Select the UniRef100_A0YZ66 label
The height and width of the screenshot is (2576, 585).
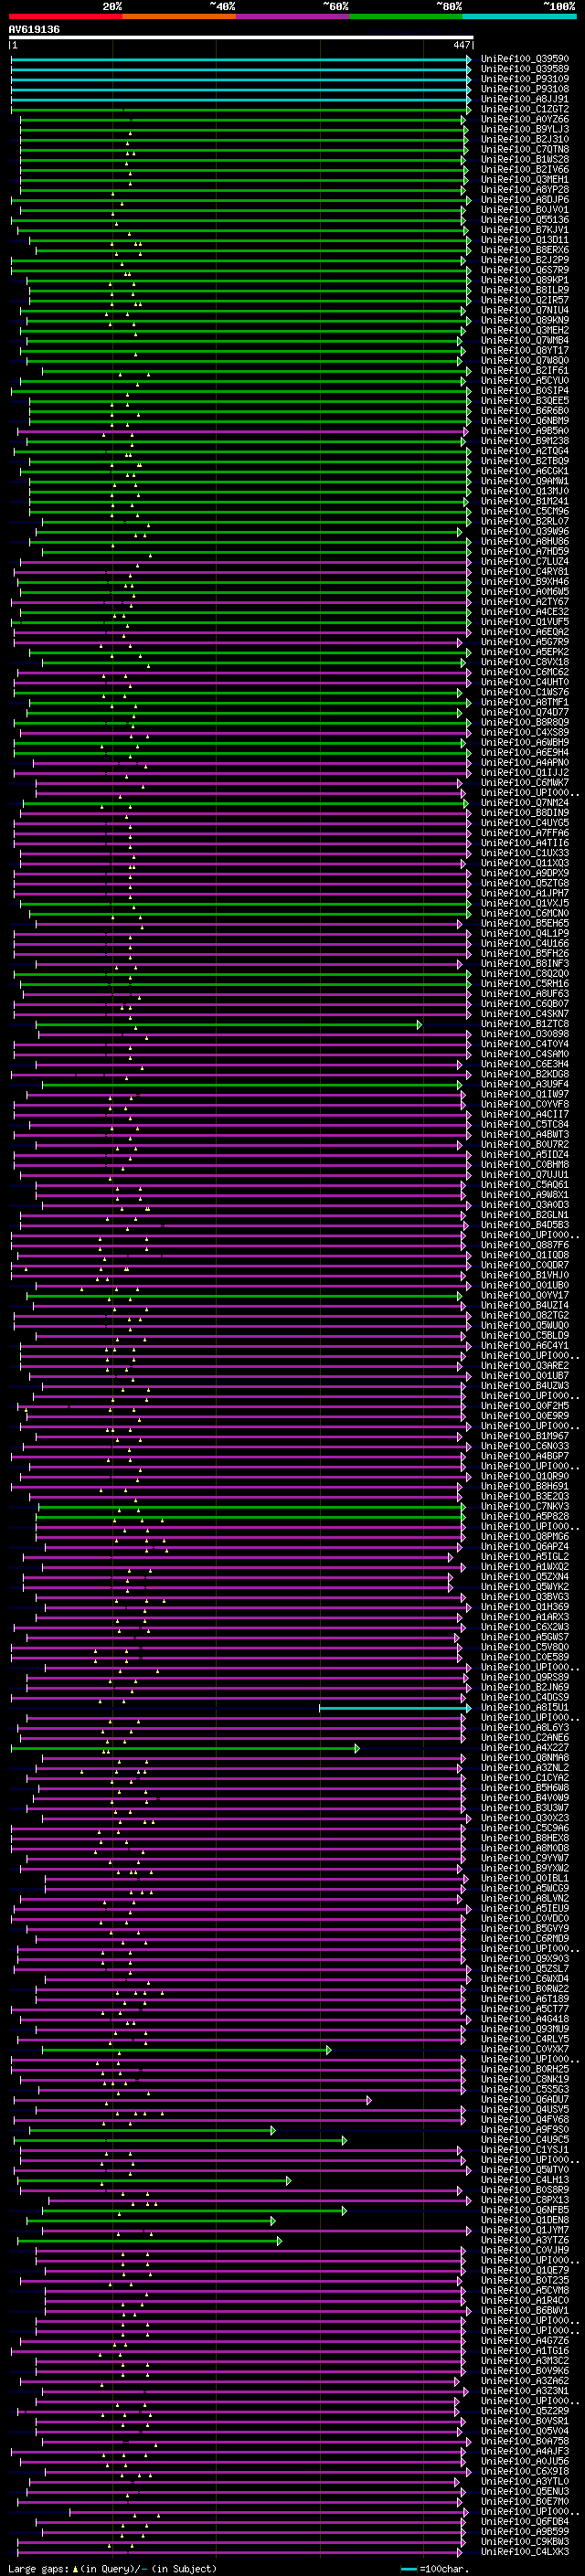click(x=525, y=119)
